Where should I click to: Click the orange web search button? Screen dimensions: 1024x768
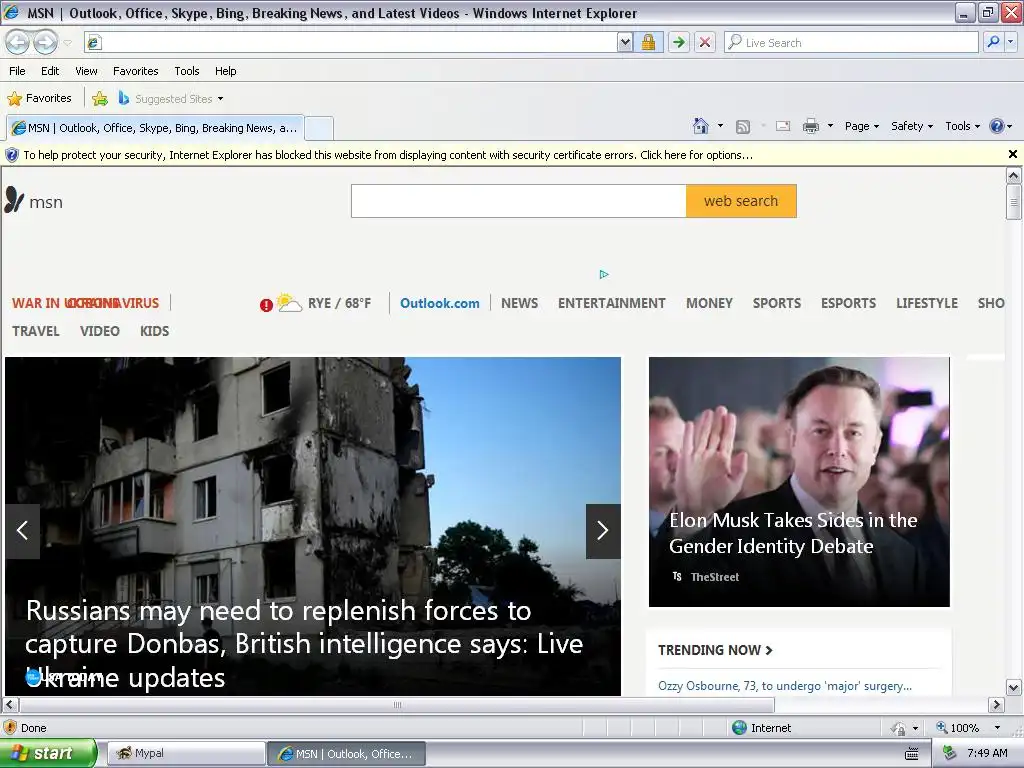(x=741, y=201)
